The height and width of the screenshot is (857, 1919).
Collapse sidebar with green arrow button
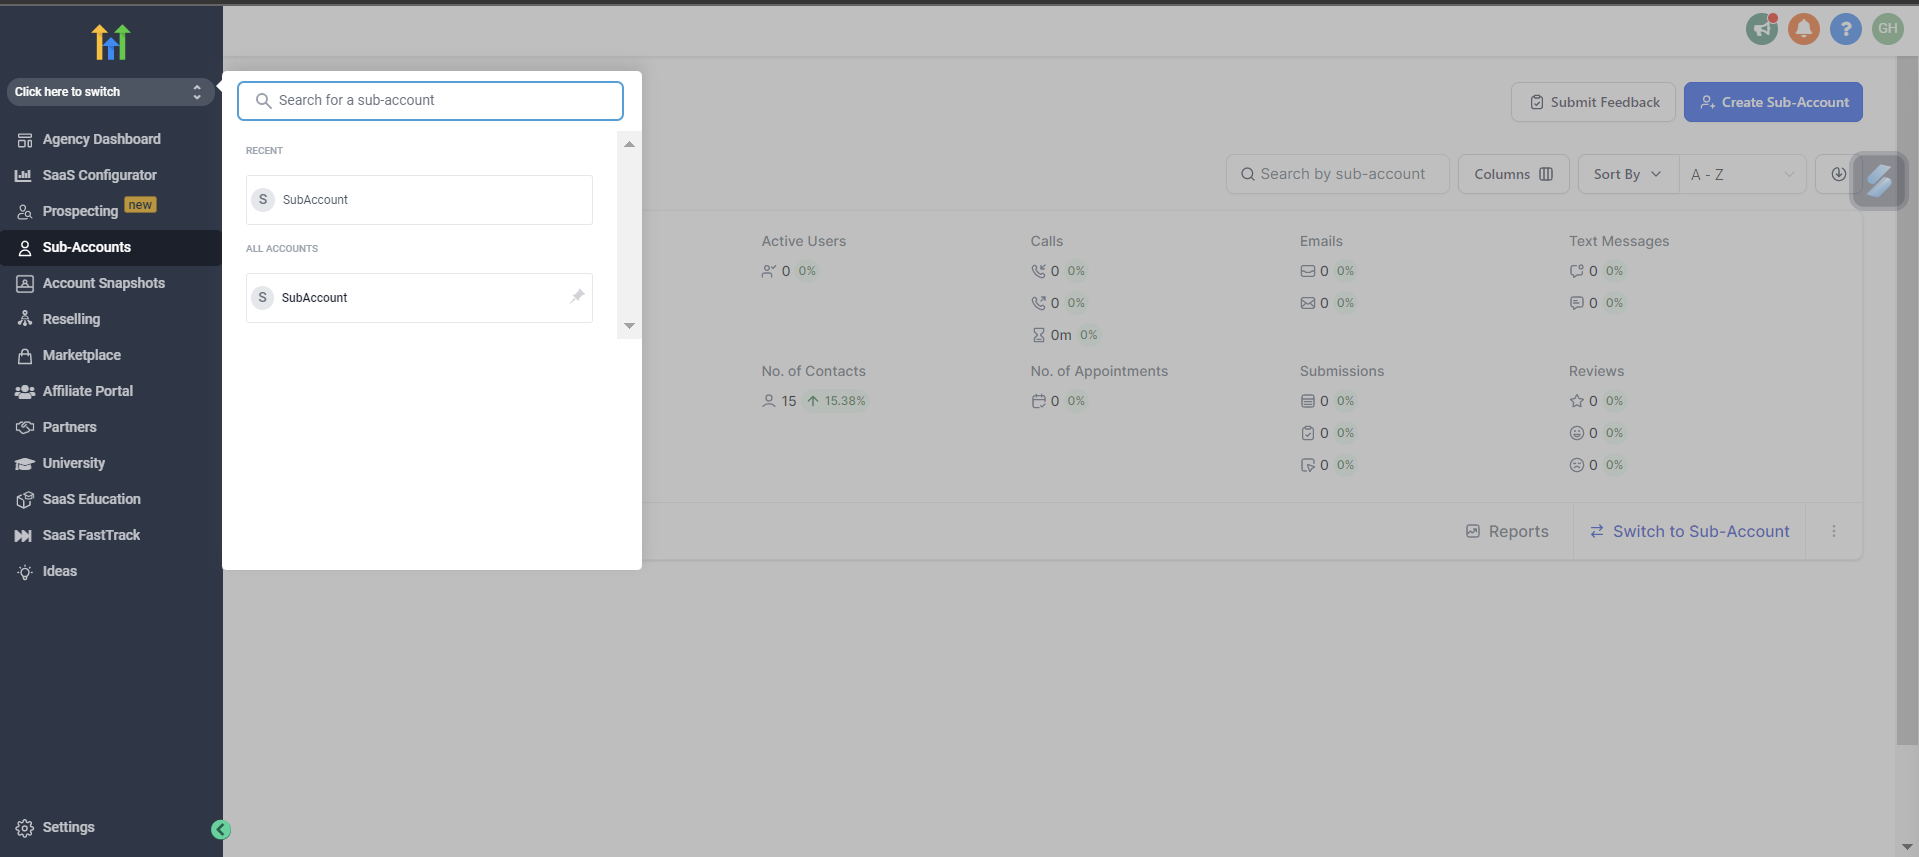221,830
